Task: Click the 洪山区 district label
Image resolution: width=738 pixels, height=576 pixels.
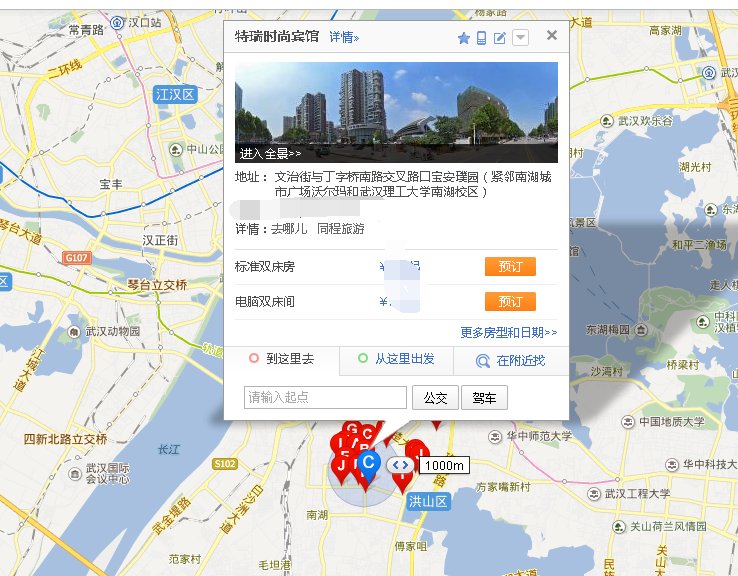Action: (428, 502)
